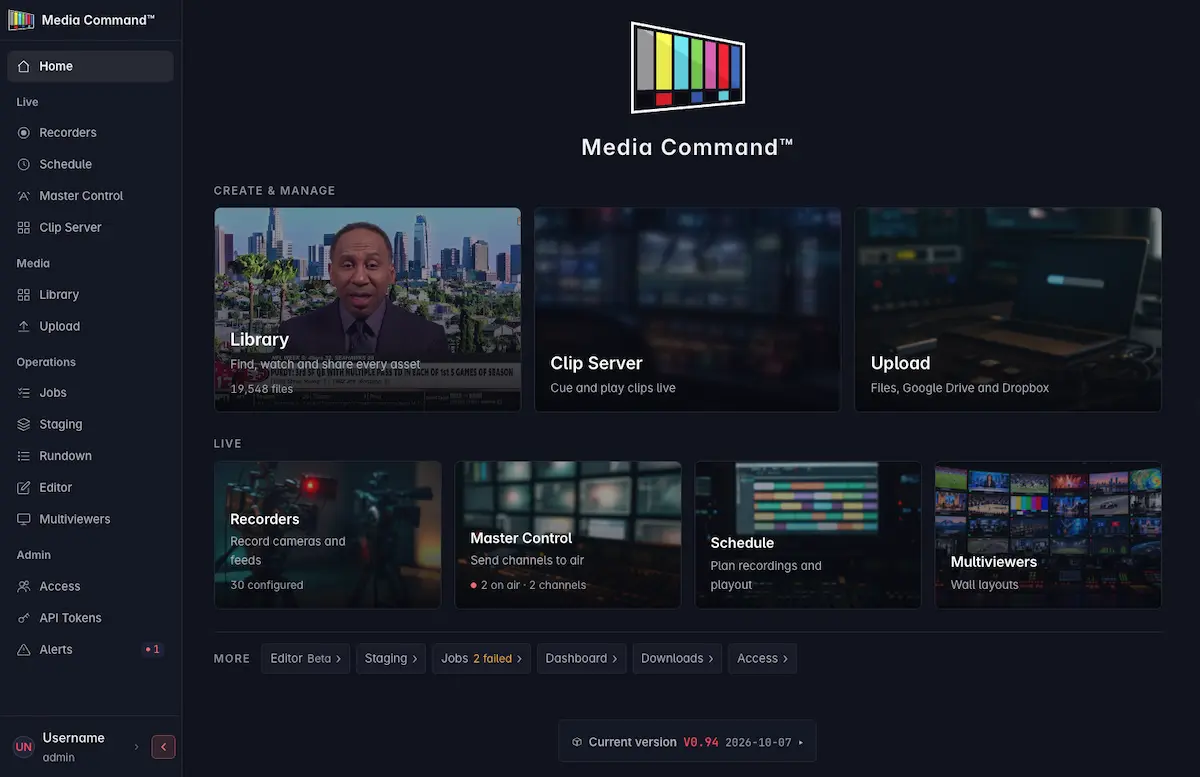1200x777 pixels.
Task: Open Jobs 2 failed chip
Action: click(x=482, y=658)
